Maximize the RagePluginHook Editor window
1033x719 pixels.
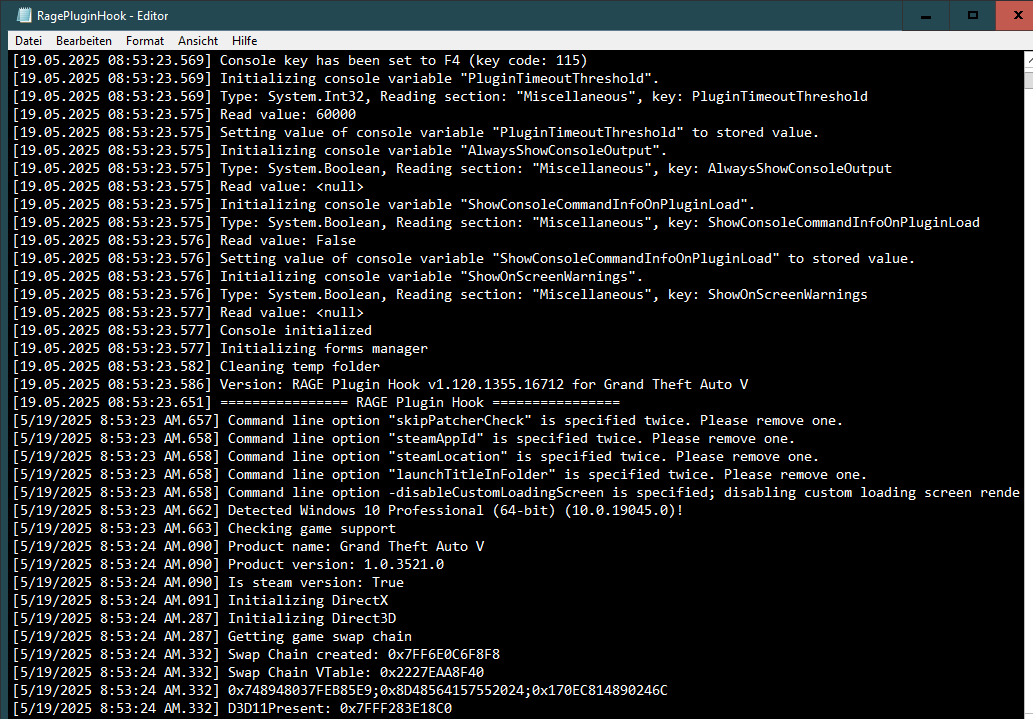972,15
